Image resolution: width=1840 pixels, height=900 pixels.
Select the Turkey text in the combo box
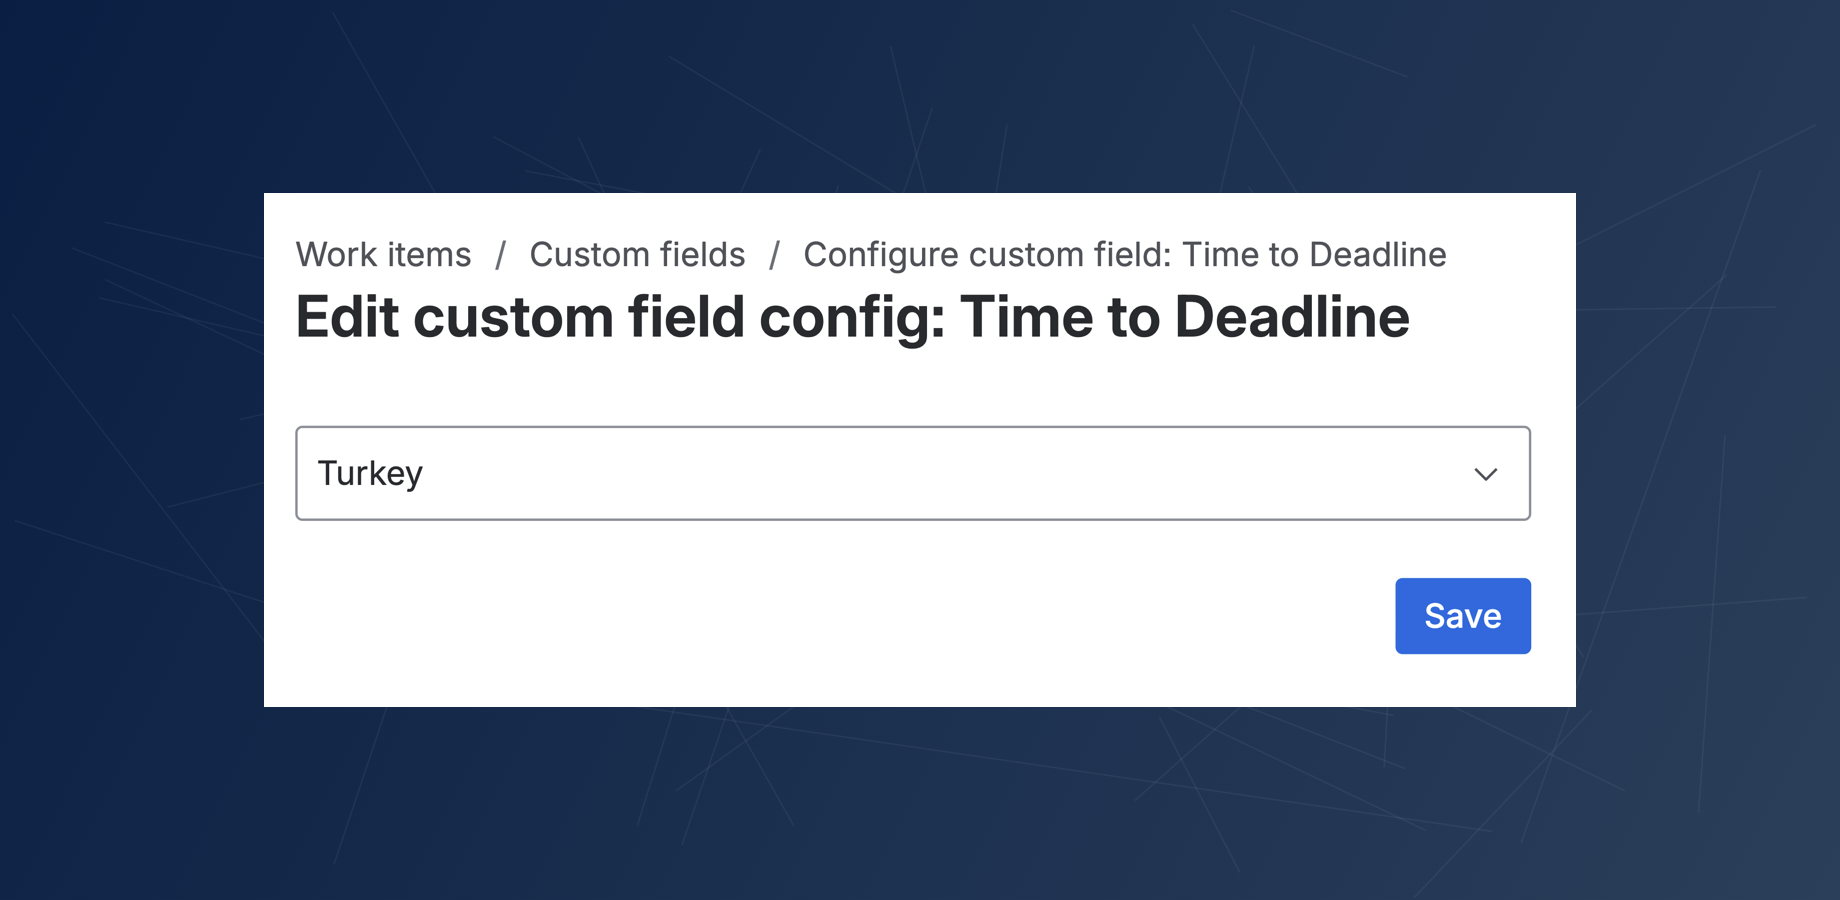370,473
